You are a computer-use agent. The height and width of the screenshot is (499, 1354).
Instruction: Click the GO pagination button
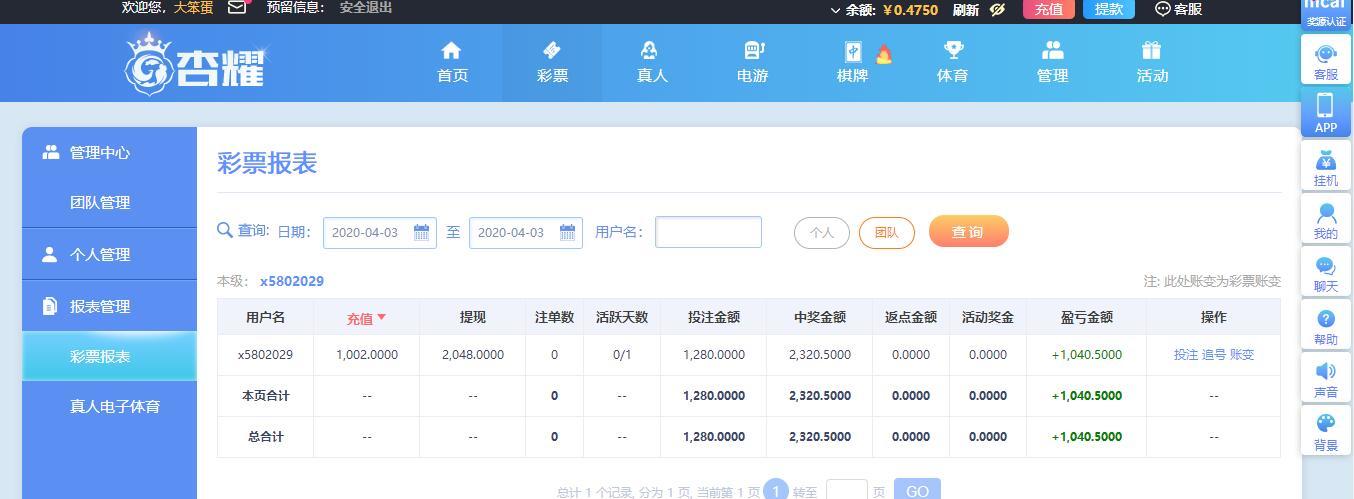[917, 491]
